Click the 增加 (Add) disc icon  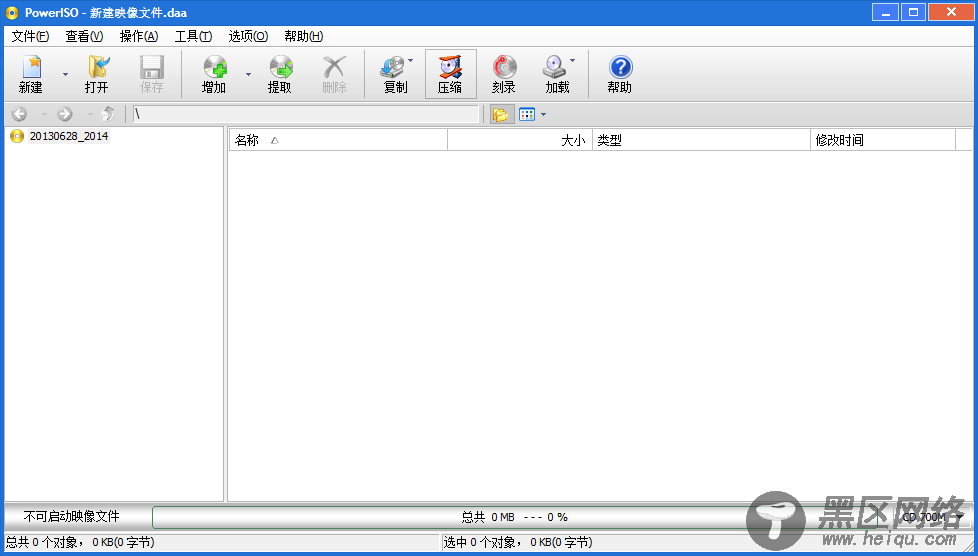(x=215, y=67)
